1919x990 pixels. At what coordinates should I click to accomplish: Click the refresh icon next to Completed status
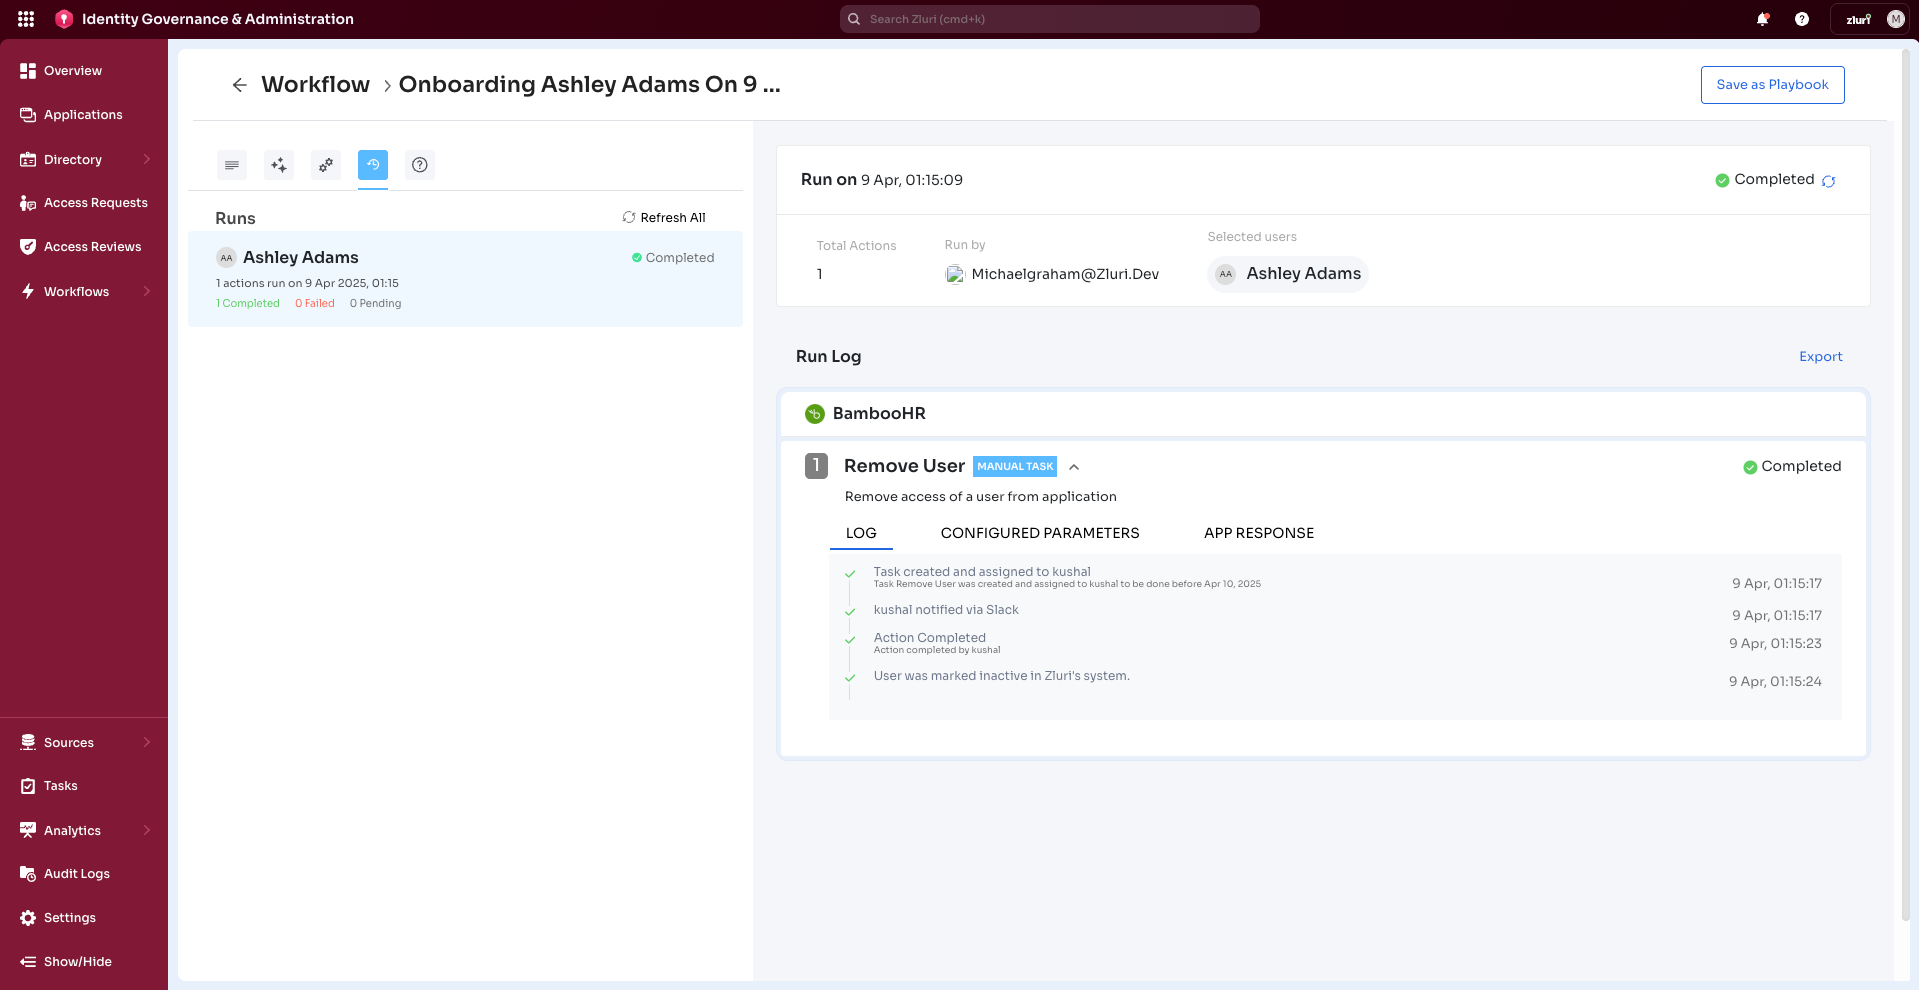1828,181
